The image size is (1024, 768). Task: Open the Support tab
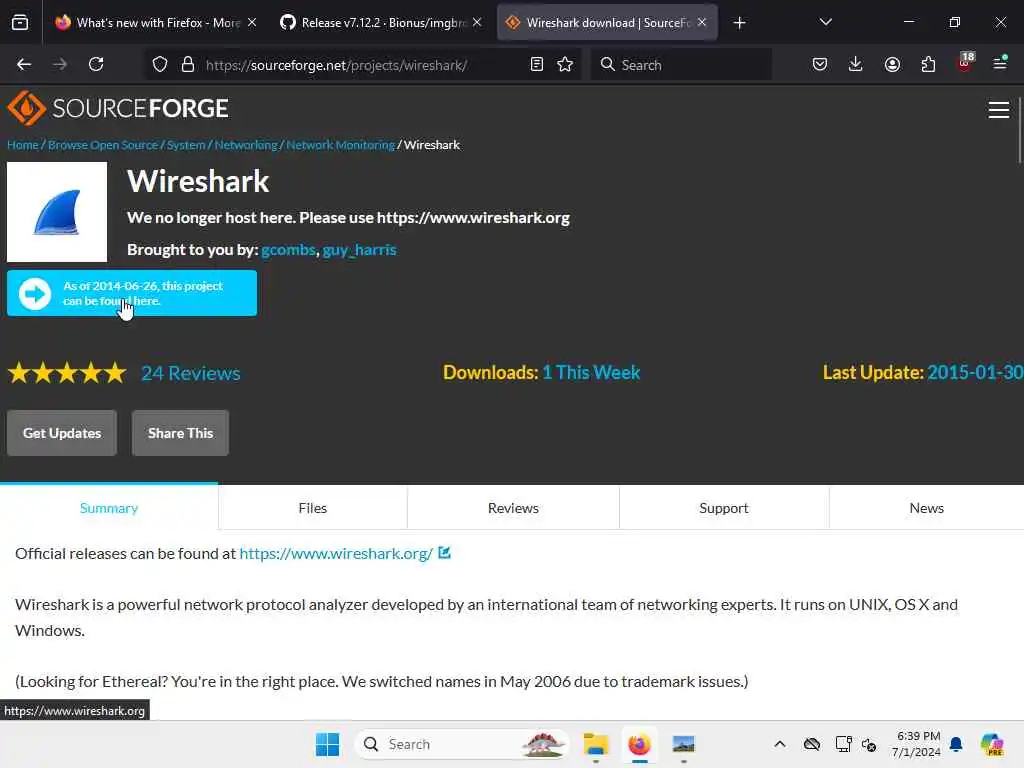coord(724,508)
